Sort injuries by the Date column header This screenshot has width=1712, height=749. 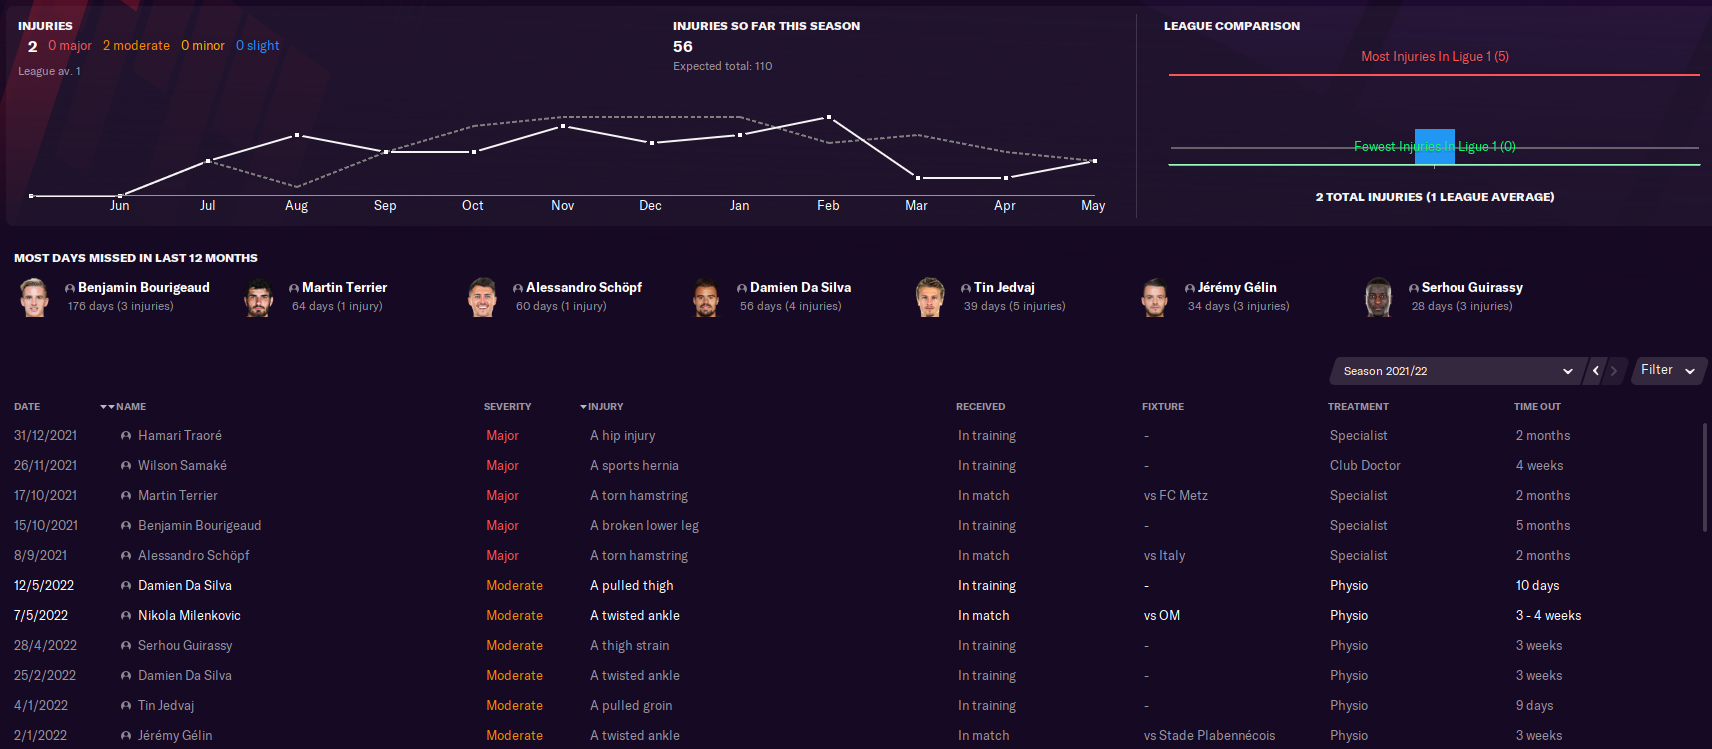tap(27, 407)
